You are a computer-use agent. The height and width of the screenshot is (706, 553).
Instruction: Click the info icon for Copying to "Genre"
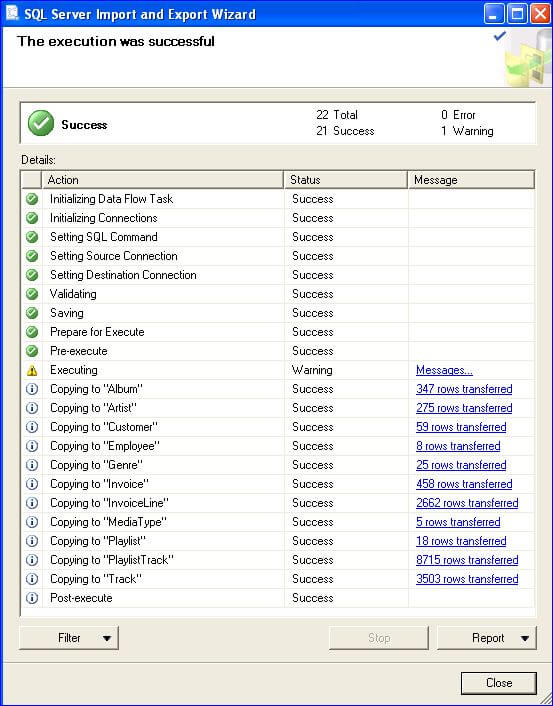click(x=32, y=465)
